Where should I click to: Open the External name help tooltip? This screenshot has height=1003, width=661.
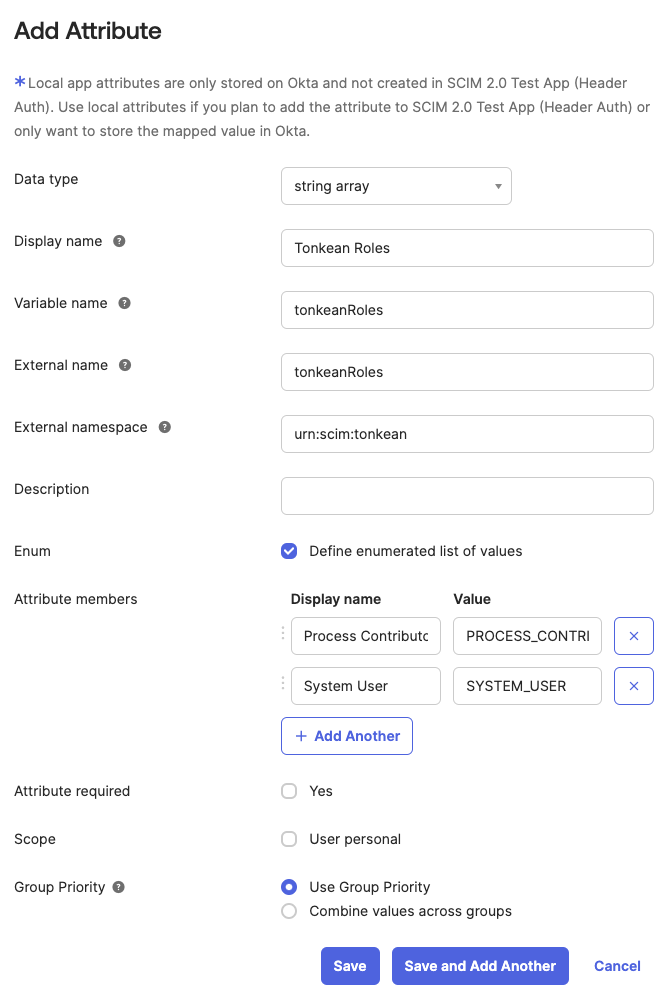[x=124, y=365]
